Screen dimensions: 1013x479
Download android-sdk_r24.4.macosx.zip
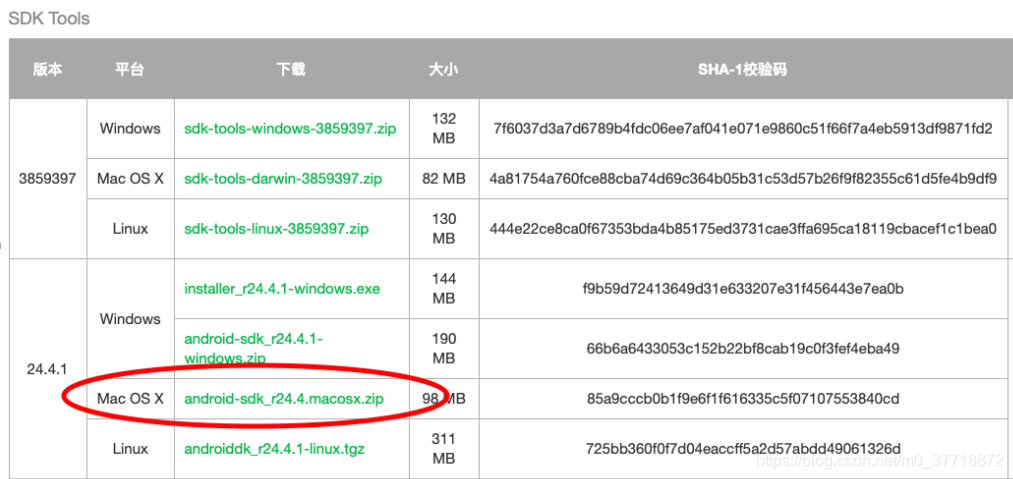click(x=284, y=399)
